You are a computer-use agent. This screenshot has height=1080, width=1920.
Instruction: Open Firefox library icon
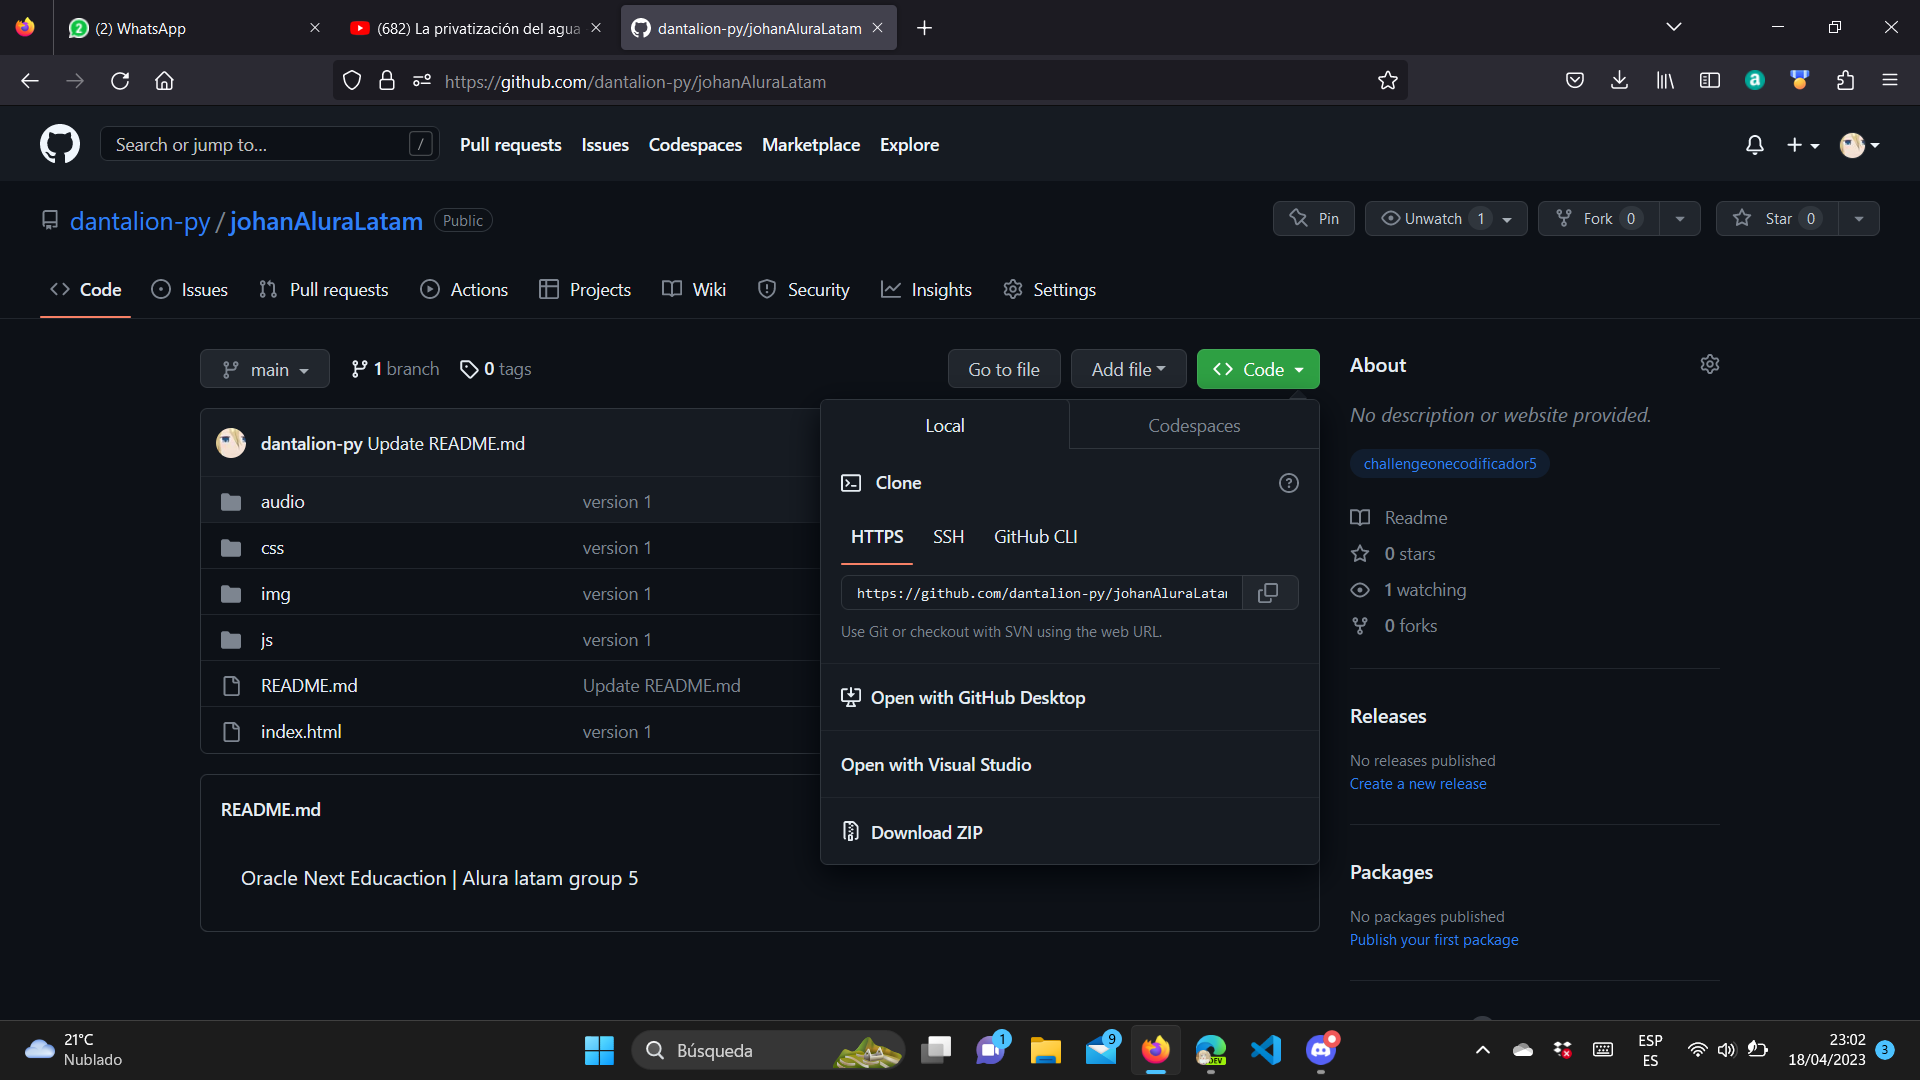(x=1665, y=81)
